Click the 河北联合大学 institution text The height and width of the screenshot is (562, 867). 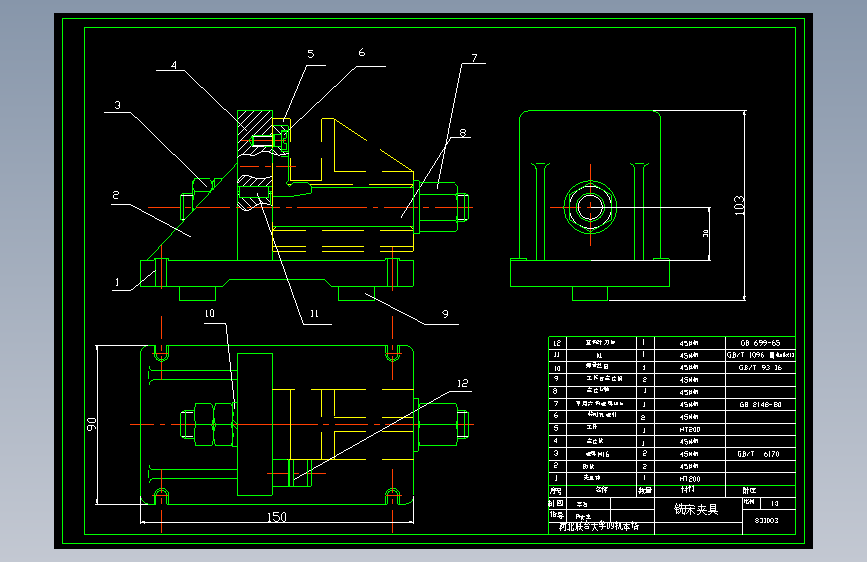tap(598, 527)
